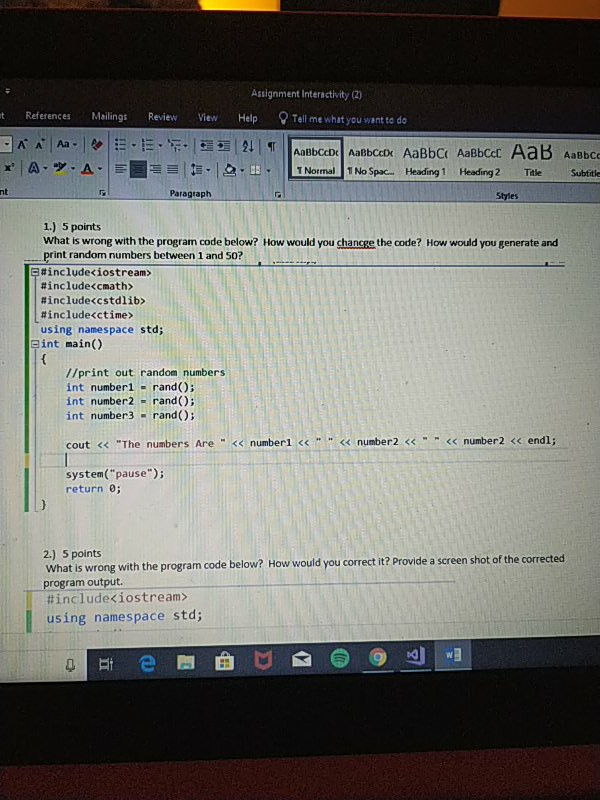
Task: Apply borders with the Borders icon
Action: [256, 170]
